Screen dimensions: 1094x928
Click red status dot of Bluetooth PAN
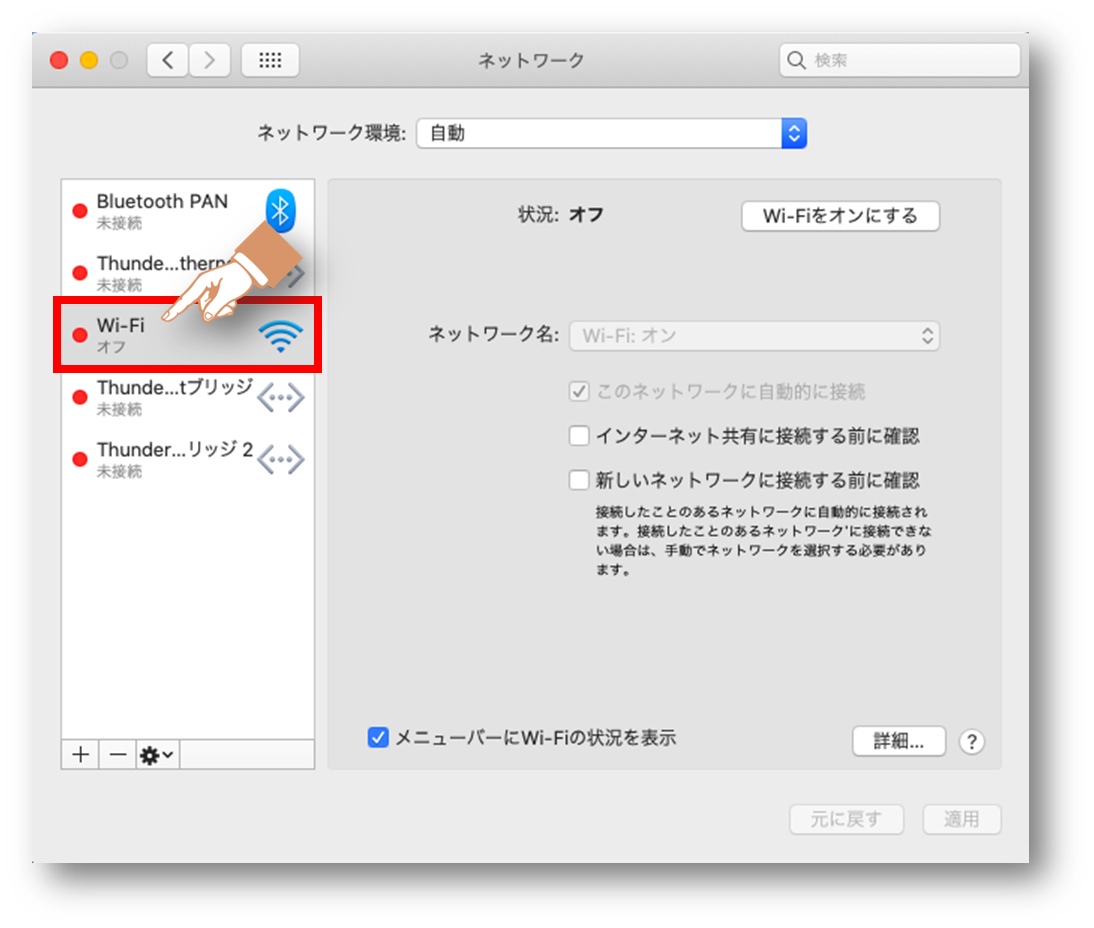pos(80,211)
